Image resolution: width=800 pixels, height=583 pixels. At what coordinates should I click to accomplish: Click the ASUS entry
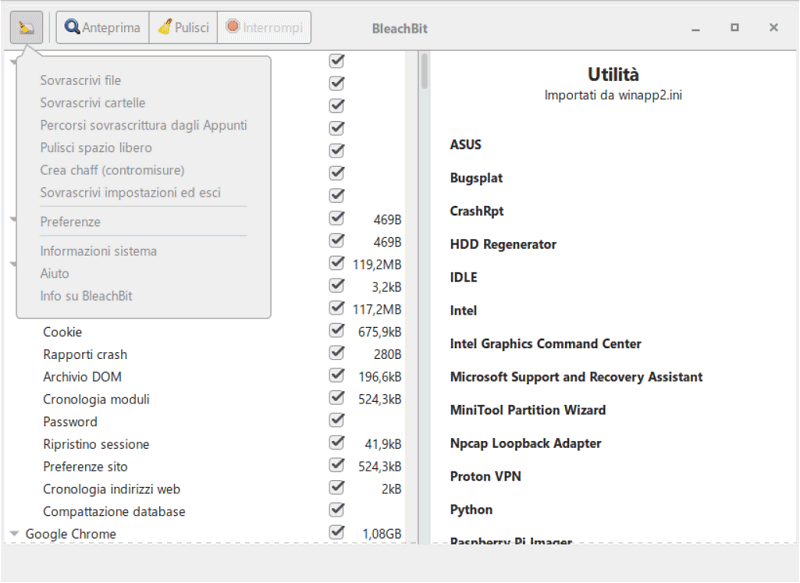465,145
